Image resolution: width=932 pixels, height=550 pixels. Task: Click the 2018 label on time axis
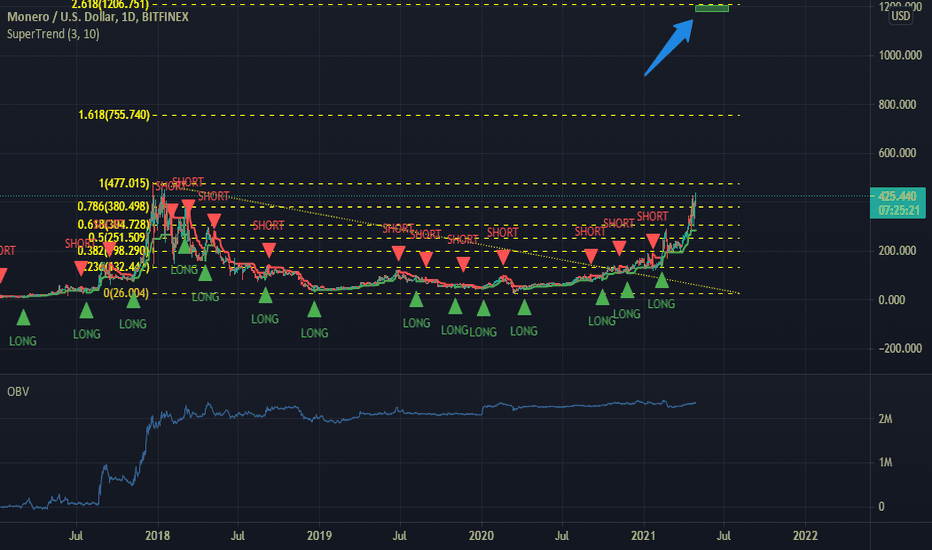158,536
